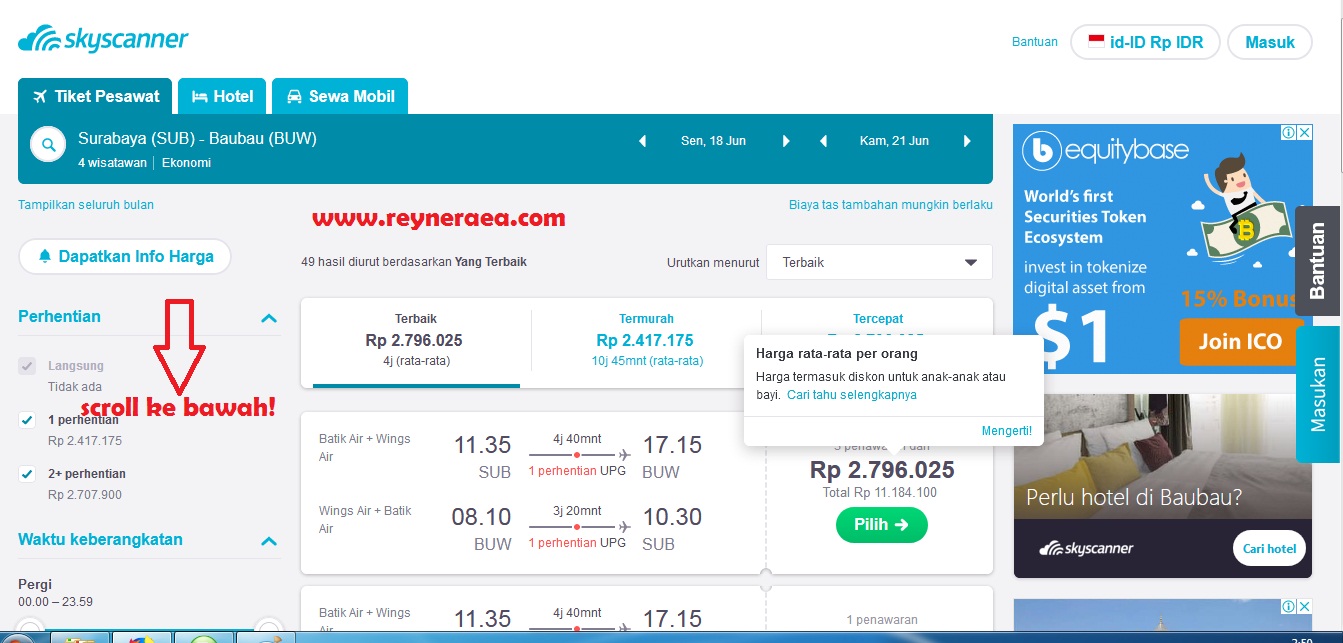Click the AdChoices info icon on equitybase ad
This screenshot has width=1343, height=643.
(1290, 132)
